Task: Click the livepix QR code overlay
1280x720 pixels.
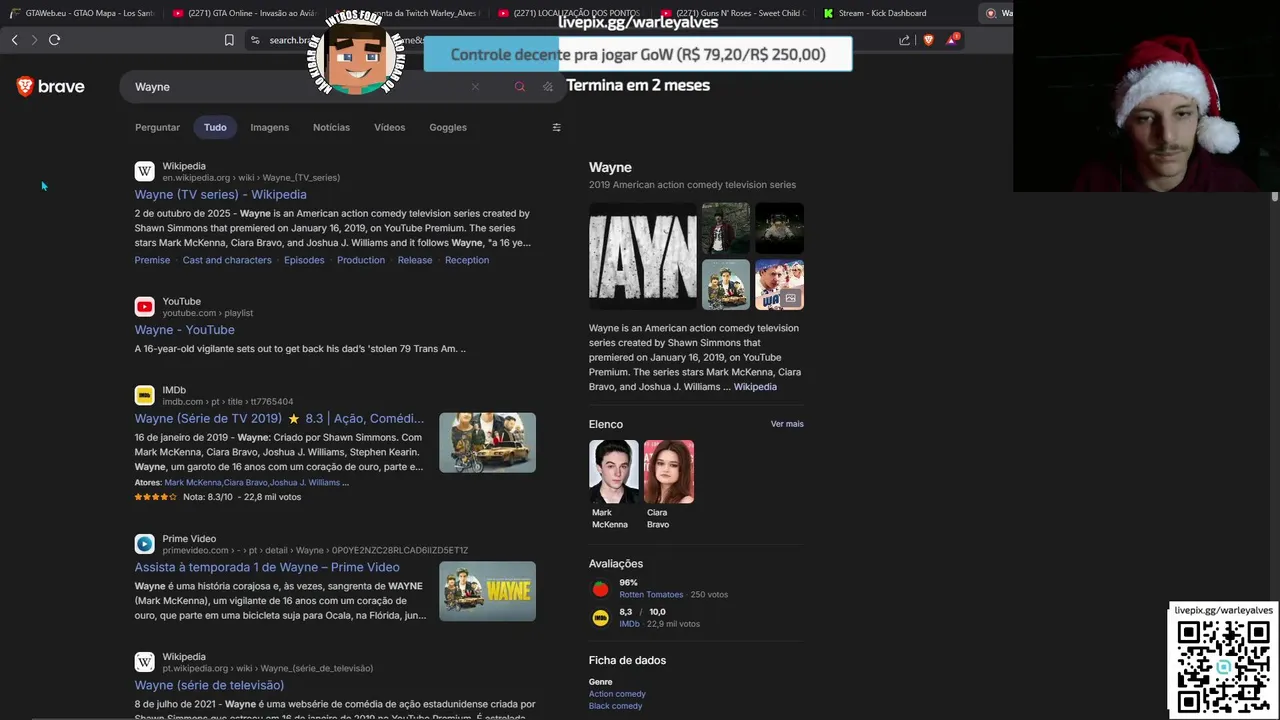Action: [1223, 666]
